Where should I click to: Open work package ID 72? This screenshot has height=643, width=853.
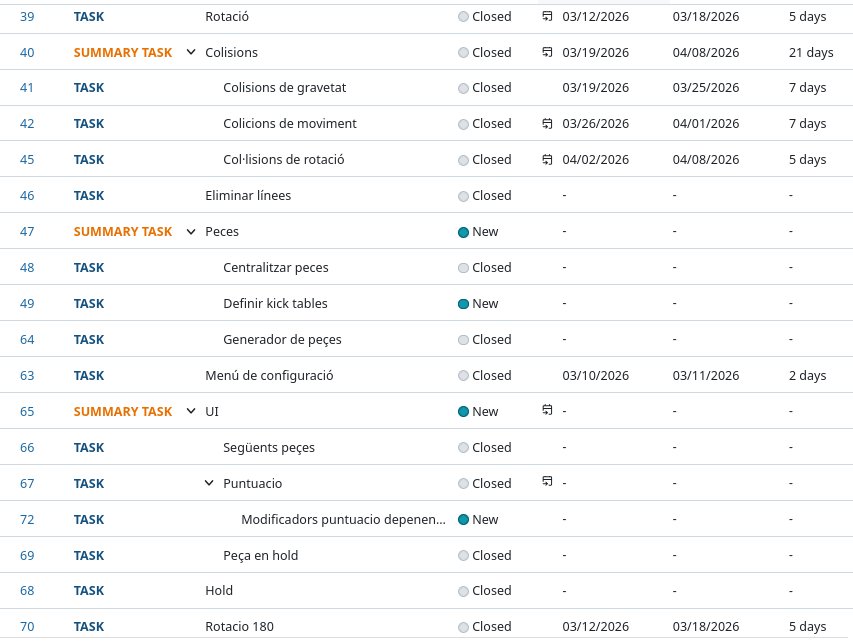(x=27, y=520)
